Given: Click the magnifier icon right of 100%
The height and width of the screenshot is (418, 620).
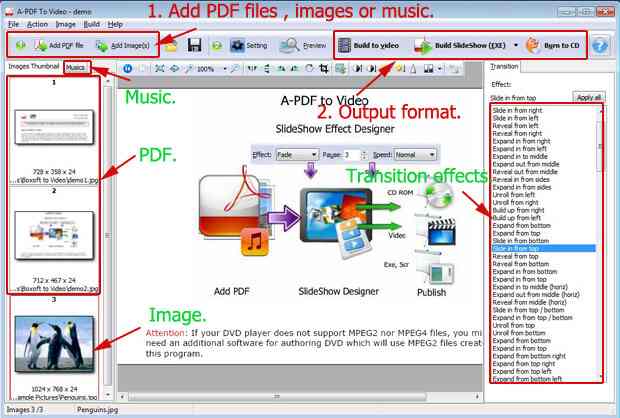Looking at the screenshot, I should [x=234, y=69].
